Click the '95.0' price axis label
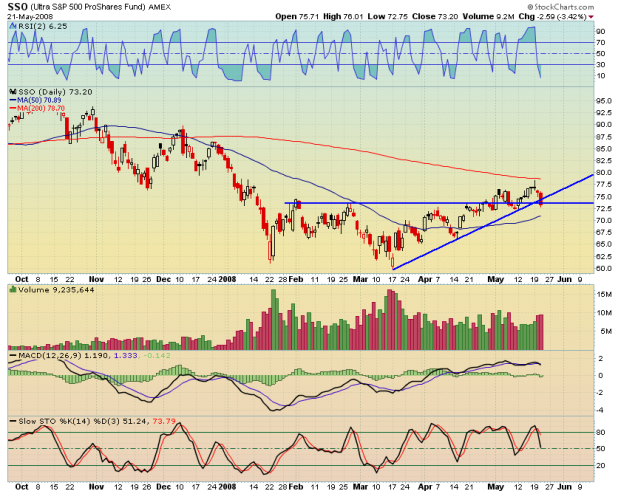 (604, 101)
